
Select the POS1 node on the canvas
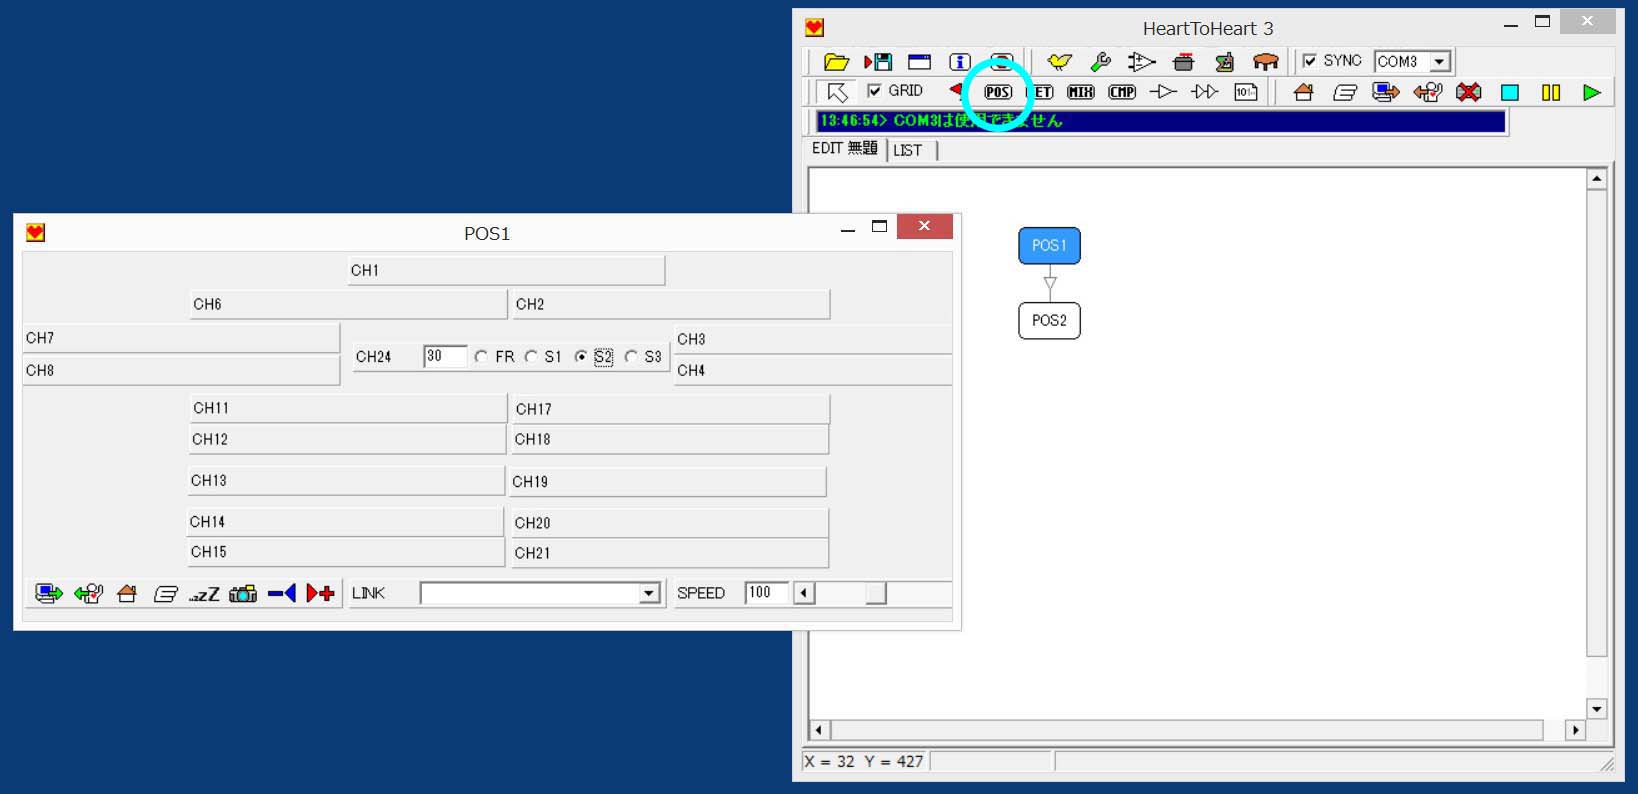(x=1049, y=246)
